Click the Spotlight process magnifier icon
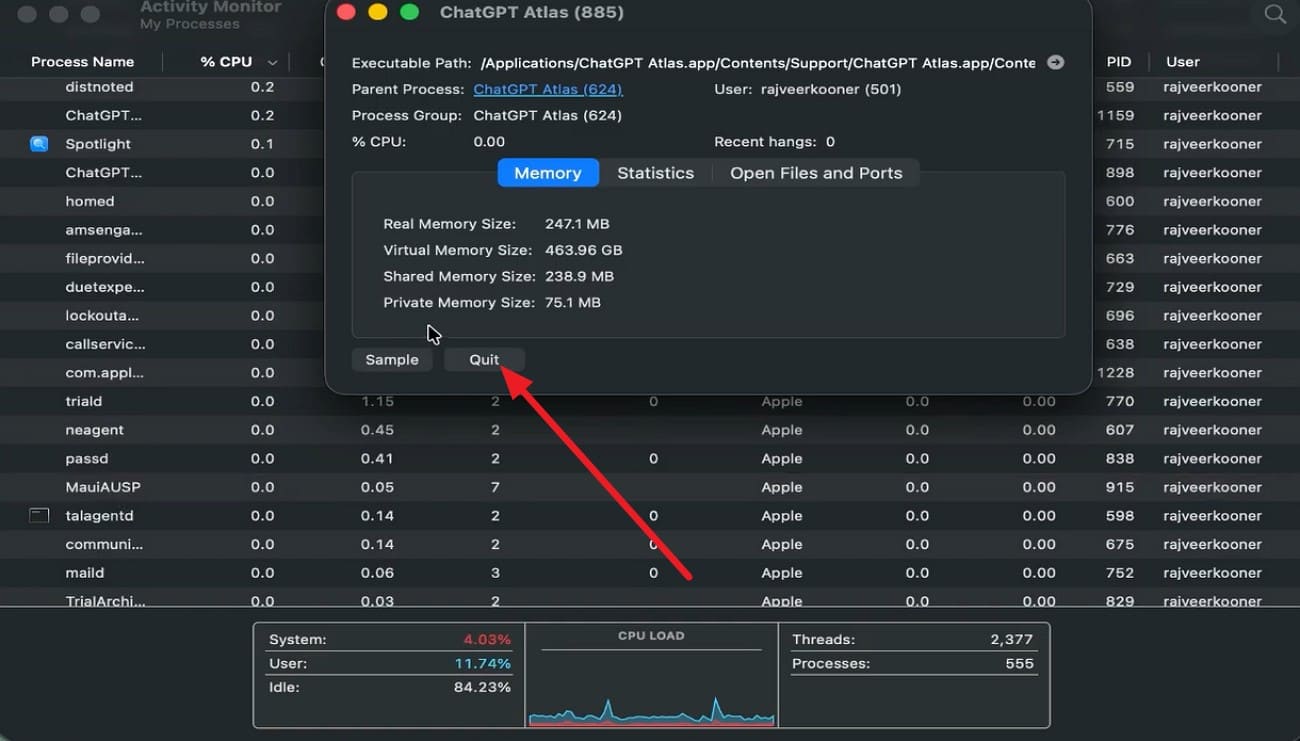Screen dimensions: 1300x741 coord(39,144)
